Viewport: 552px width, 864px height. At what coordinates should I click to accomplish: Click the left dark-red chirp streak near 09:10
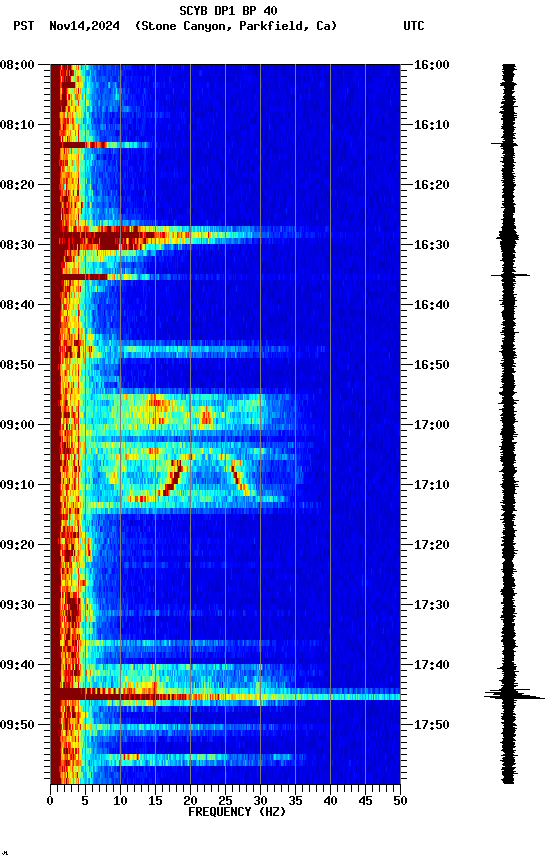[x=172, y=477]
